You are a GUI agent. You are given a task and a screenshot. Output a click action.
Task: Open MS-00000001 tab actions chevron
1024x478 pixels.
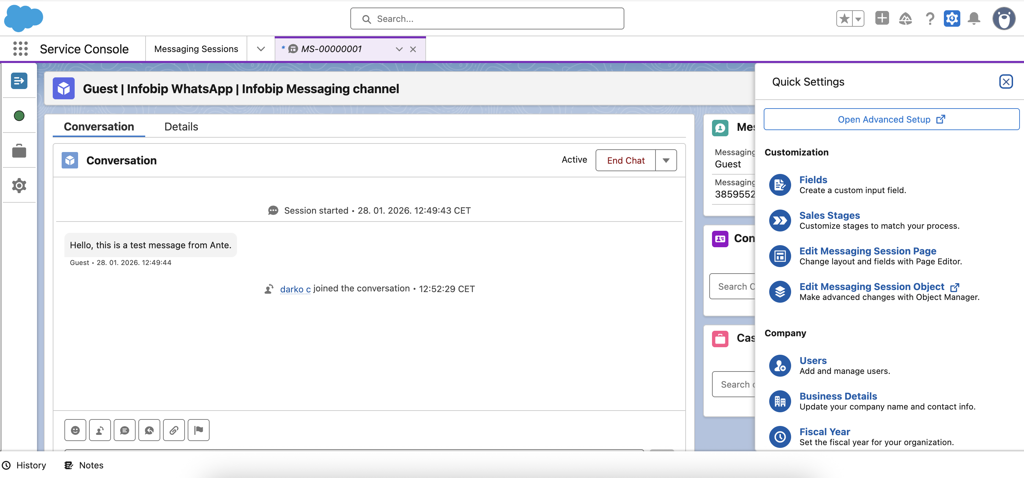399,49
